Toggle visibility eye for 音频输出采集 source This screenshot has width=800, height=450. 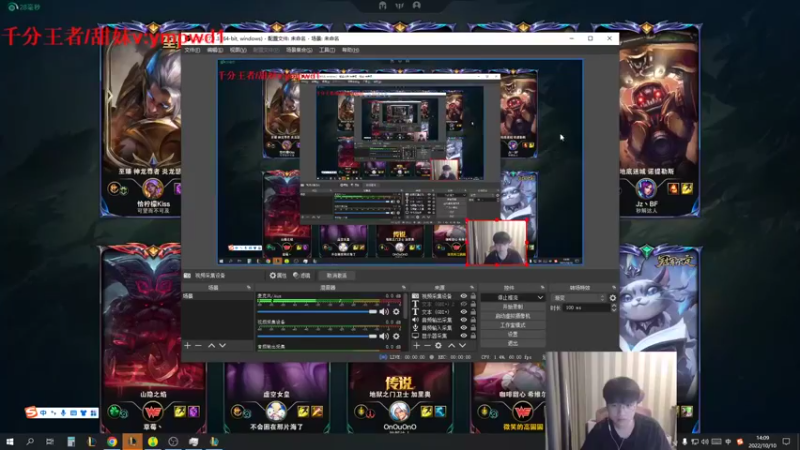point(464,320)
